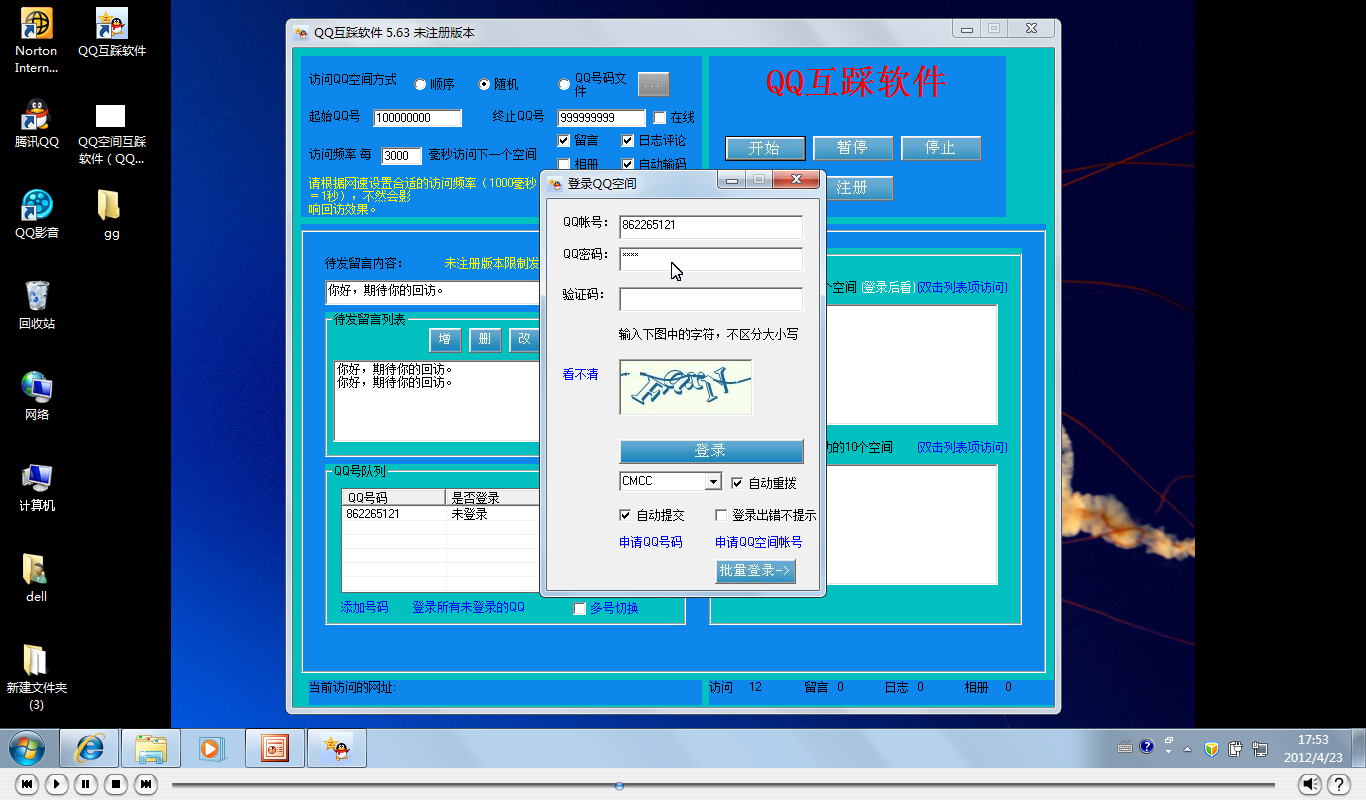Image resolution: width=1366 pixels, height=800 pixels.
Task: Toggle the 自动提交 checkbox
Action: (626, 516)
